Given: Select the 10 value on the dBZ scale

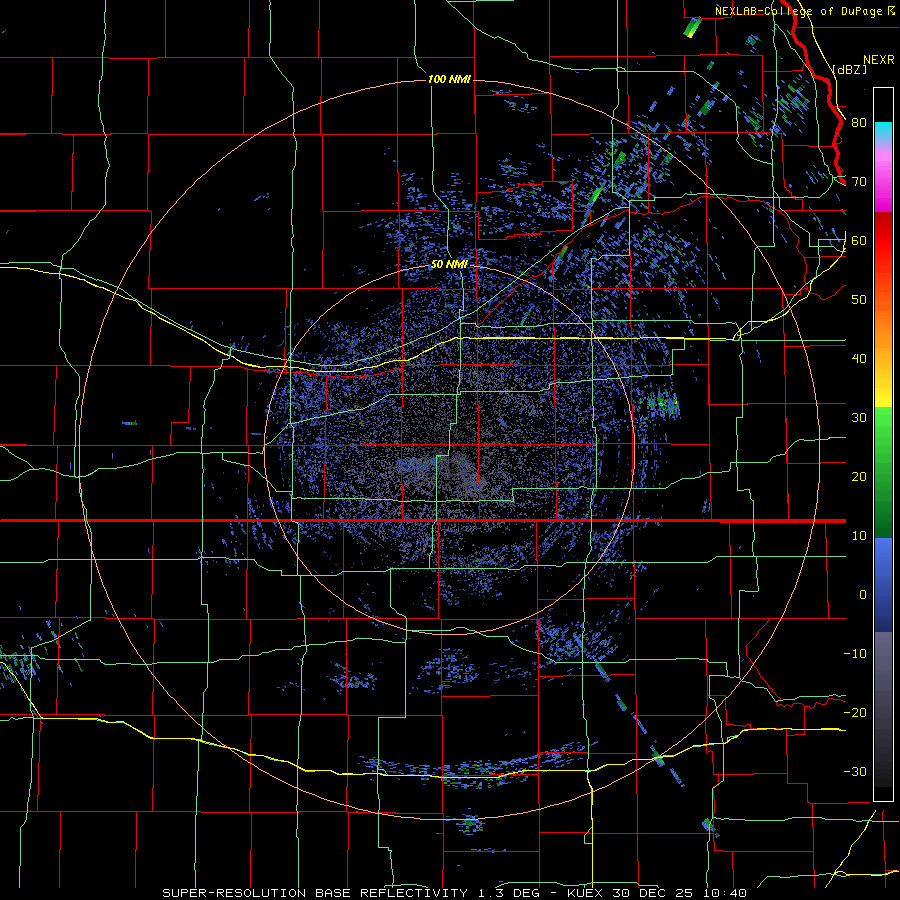Looking at the screenshot, I should [x=859, y=536].
